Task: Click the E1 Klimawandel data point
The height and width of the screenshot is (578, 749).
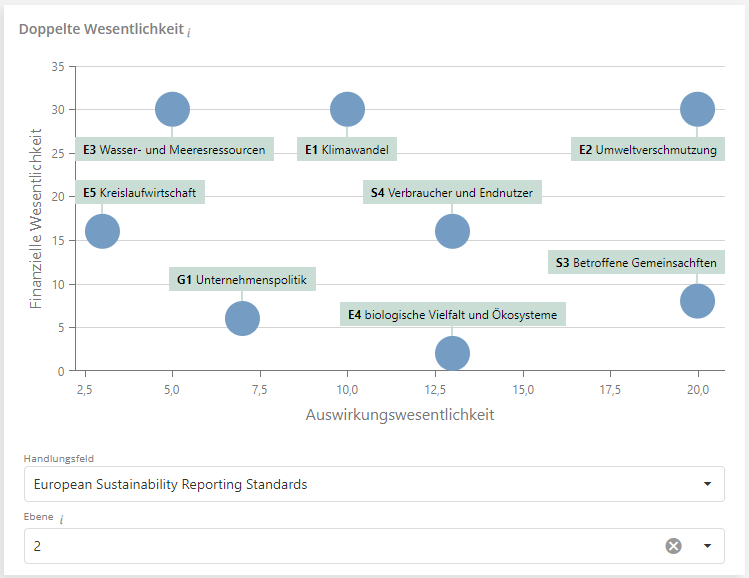Action: [x=347, y=109]
